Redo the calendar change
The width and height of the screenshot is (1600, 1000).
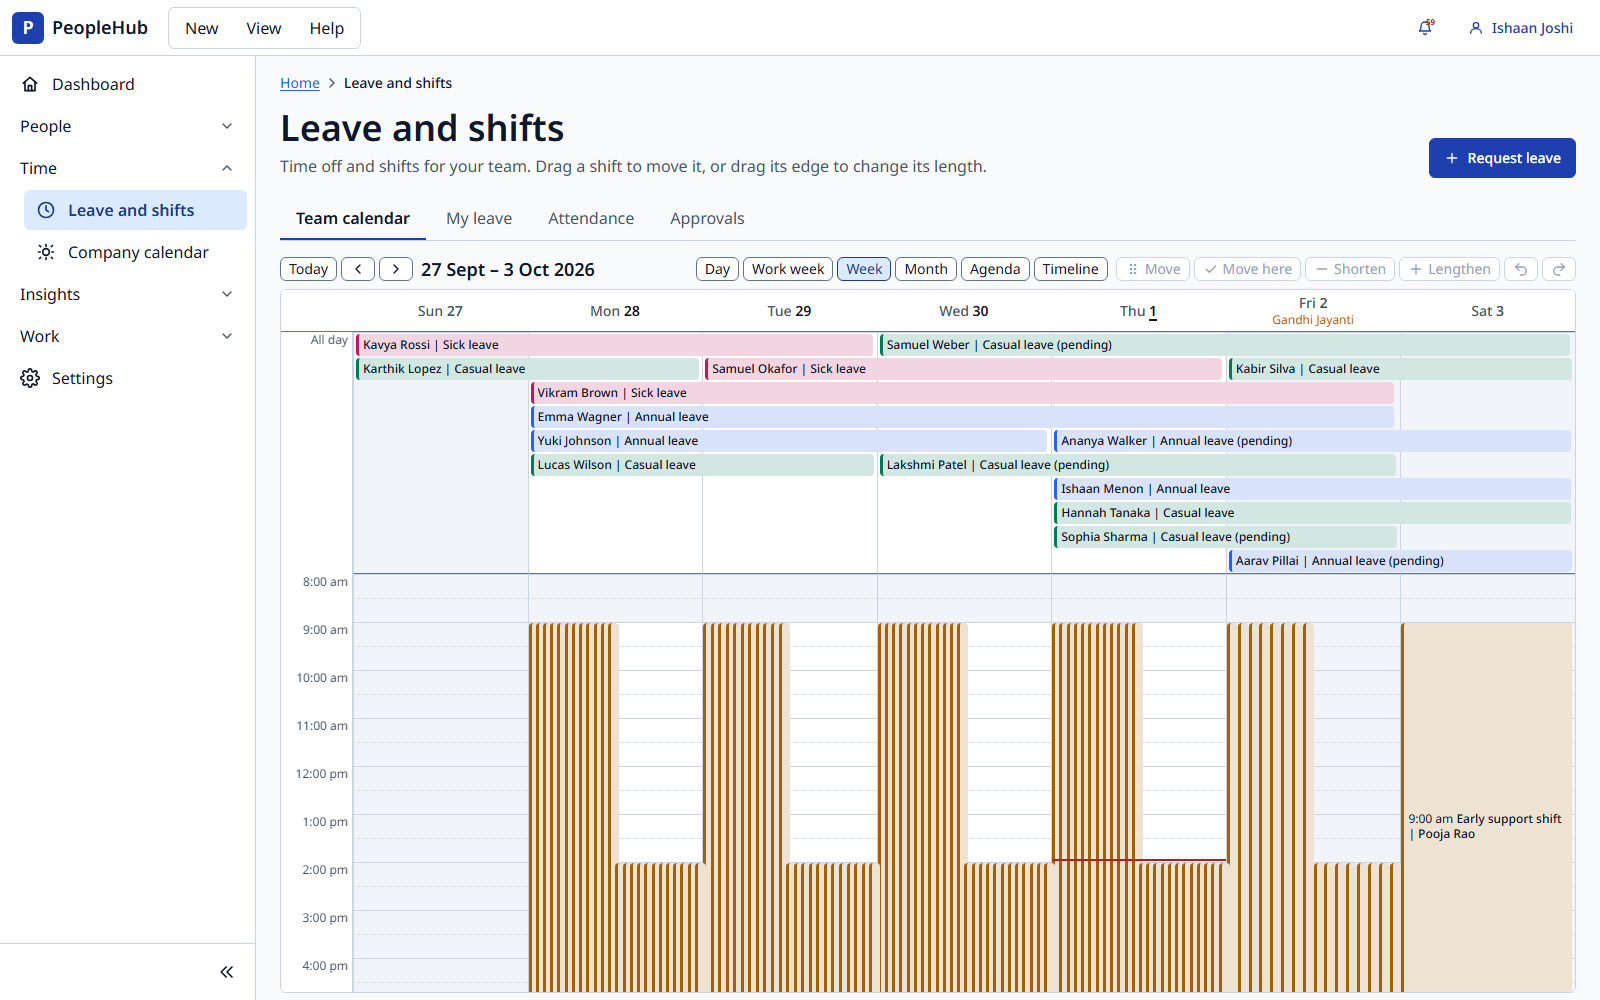coord(1559,269)
